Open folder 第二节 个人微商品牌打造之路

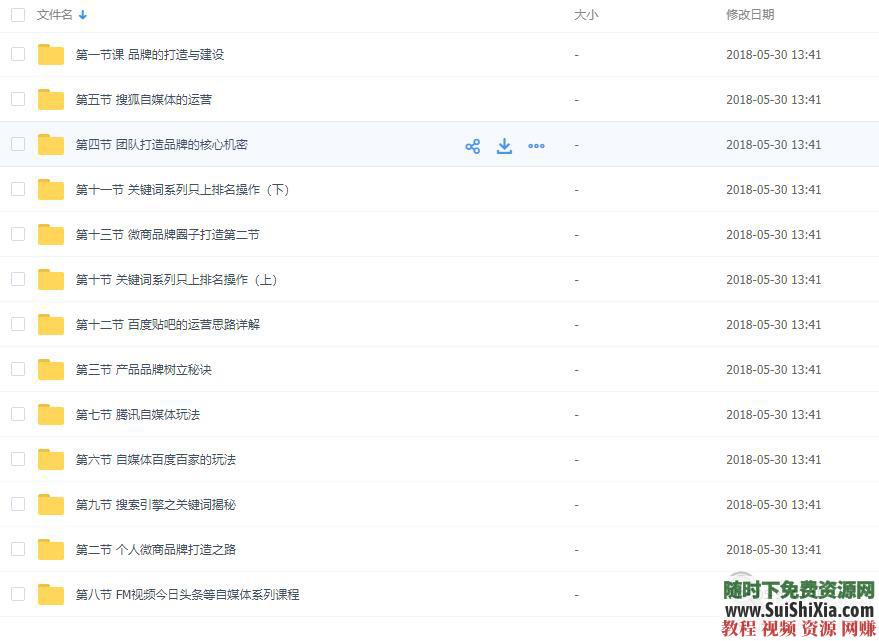pyautogui.click(x=160, y=550)
